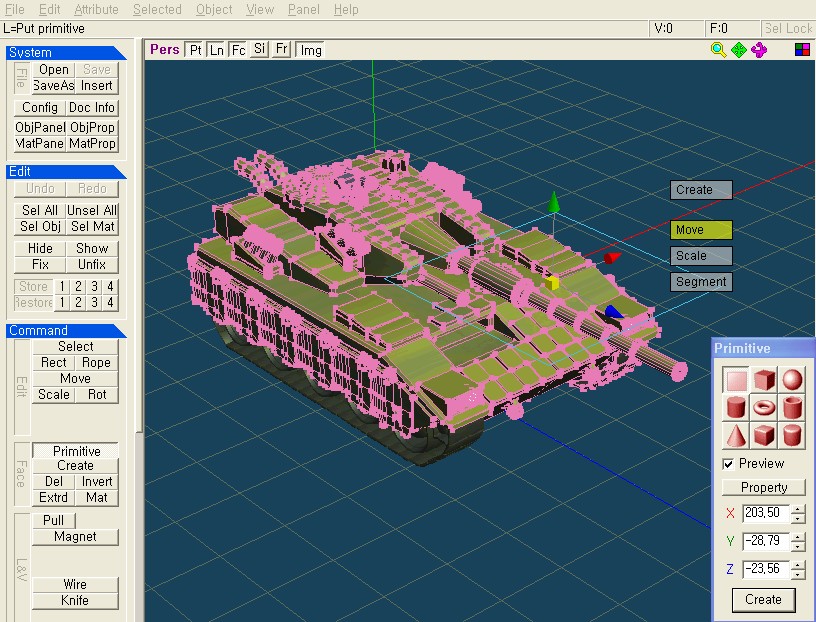Open the Pers view mode selector
The image size is (816, 622).
pos(164,49)
